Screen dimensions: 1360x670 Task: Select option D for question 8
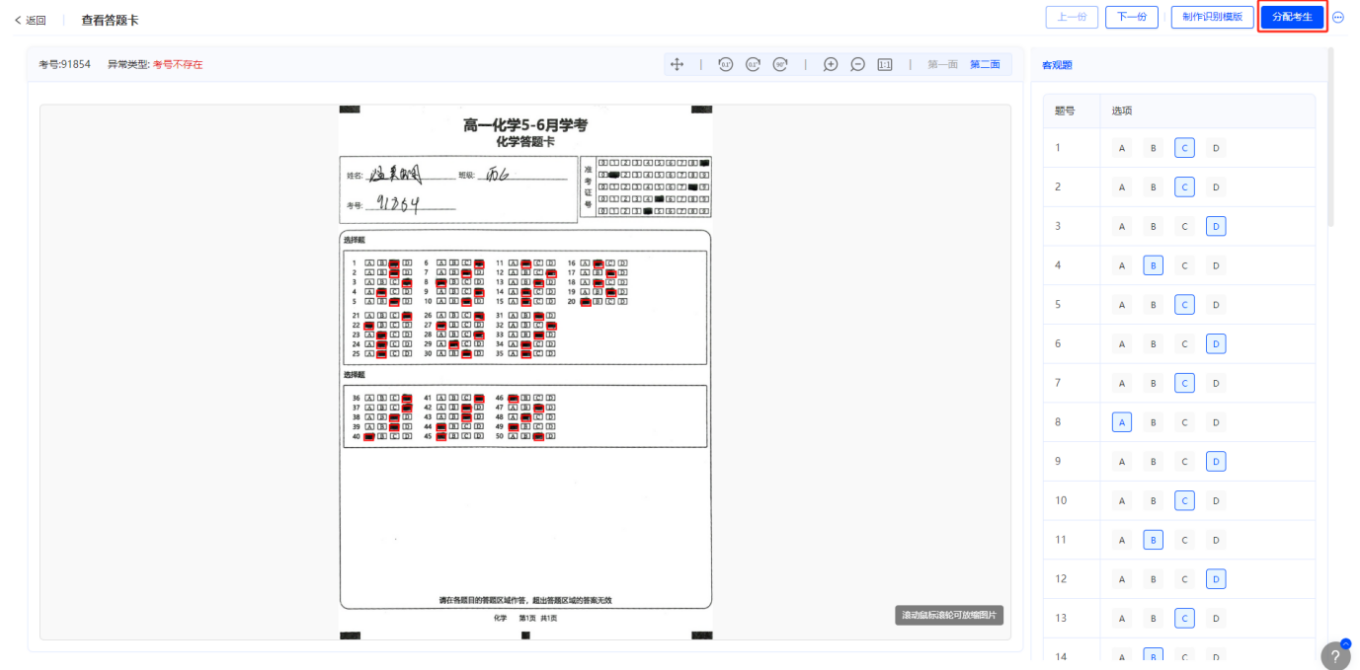[1216, 422]
